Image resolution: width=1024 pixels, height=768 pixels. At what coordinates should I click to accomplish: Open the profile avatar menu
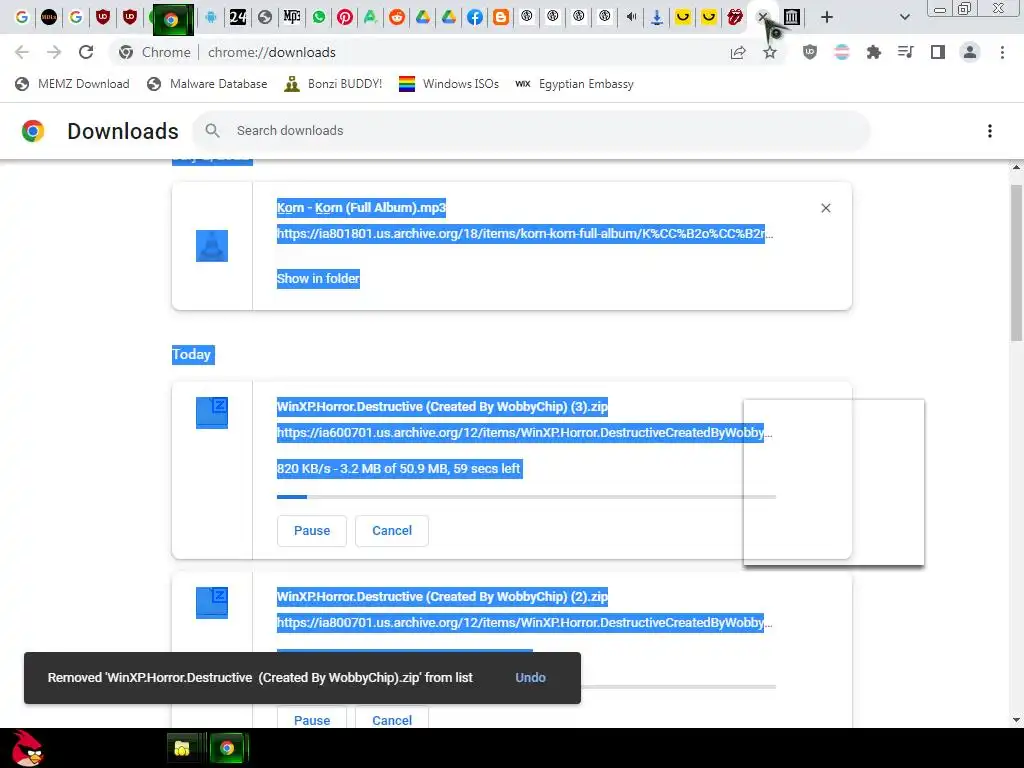click(x=970, y=52)
